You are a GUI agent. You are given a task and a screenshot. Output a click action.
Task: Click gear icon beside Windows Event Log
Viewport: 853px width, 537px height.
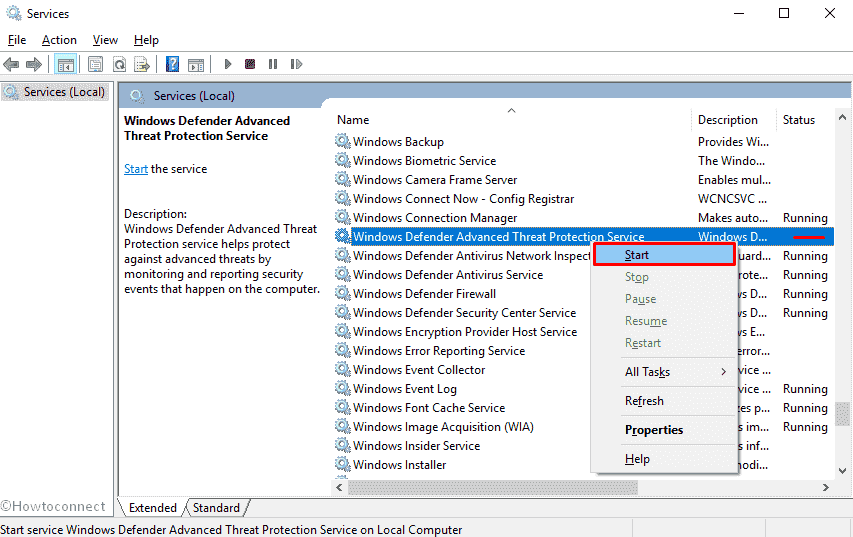pos(342,388)
